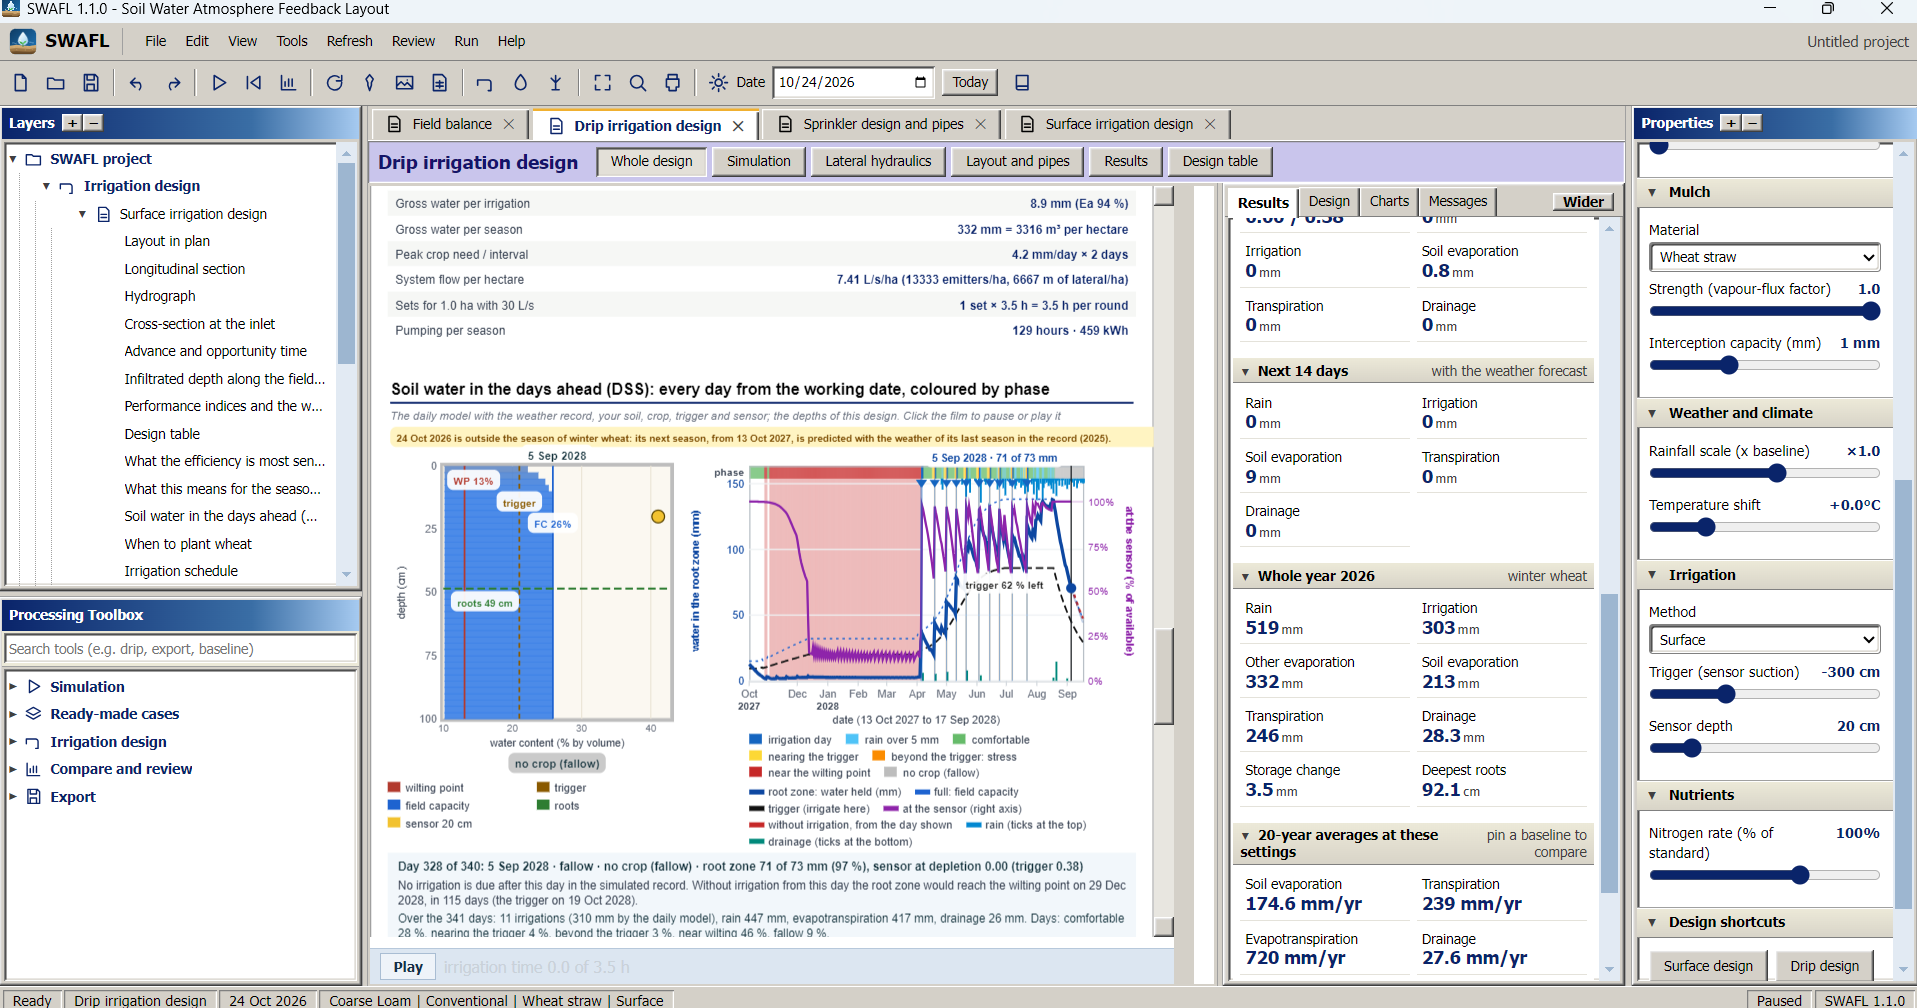Redo the action in the toolbar
The width and height of the screenshot is (1917, 1008).
coord(174,83)
